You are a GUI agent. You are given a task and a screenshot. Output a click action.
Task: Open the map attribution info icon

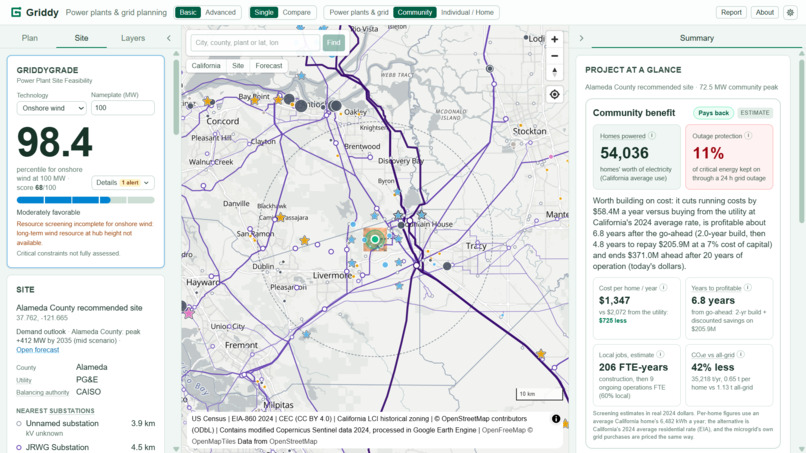(556, 419)
